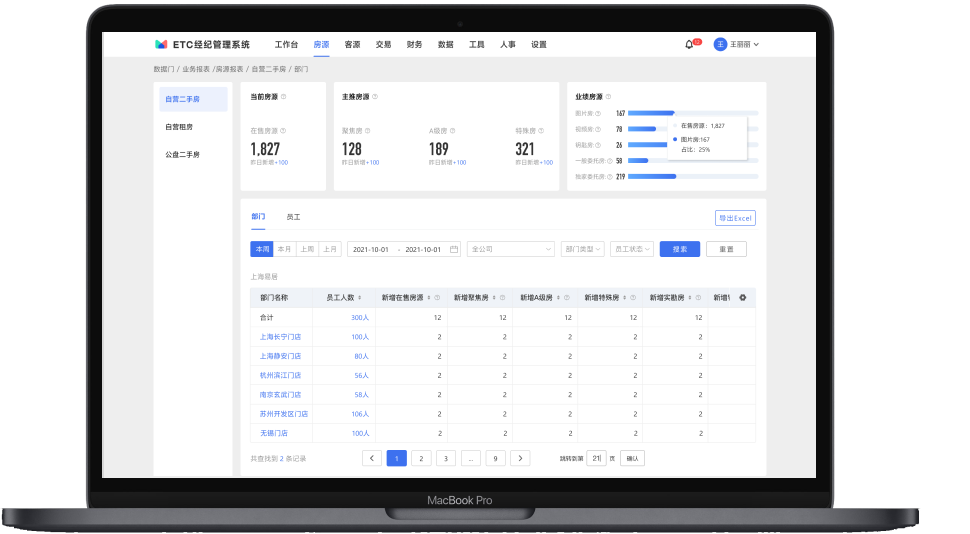Screen dimensions: 970x534
Task: Click the user avatar 王丽丽
Action: click(720, 45)
